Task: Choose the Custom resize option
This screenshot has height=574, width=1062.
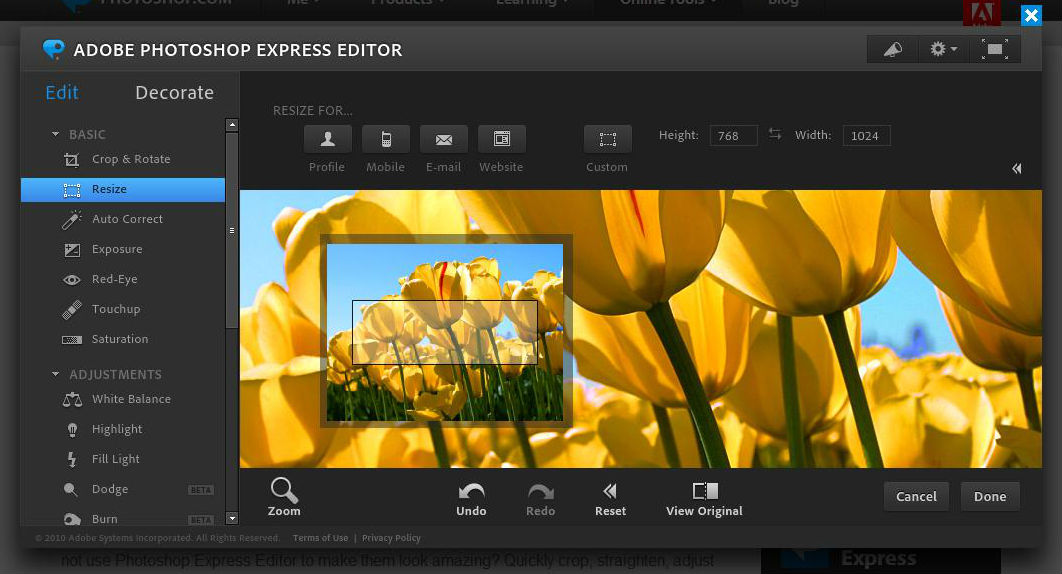Action: click(x=607, y=139)
